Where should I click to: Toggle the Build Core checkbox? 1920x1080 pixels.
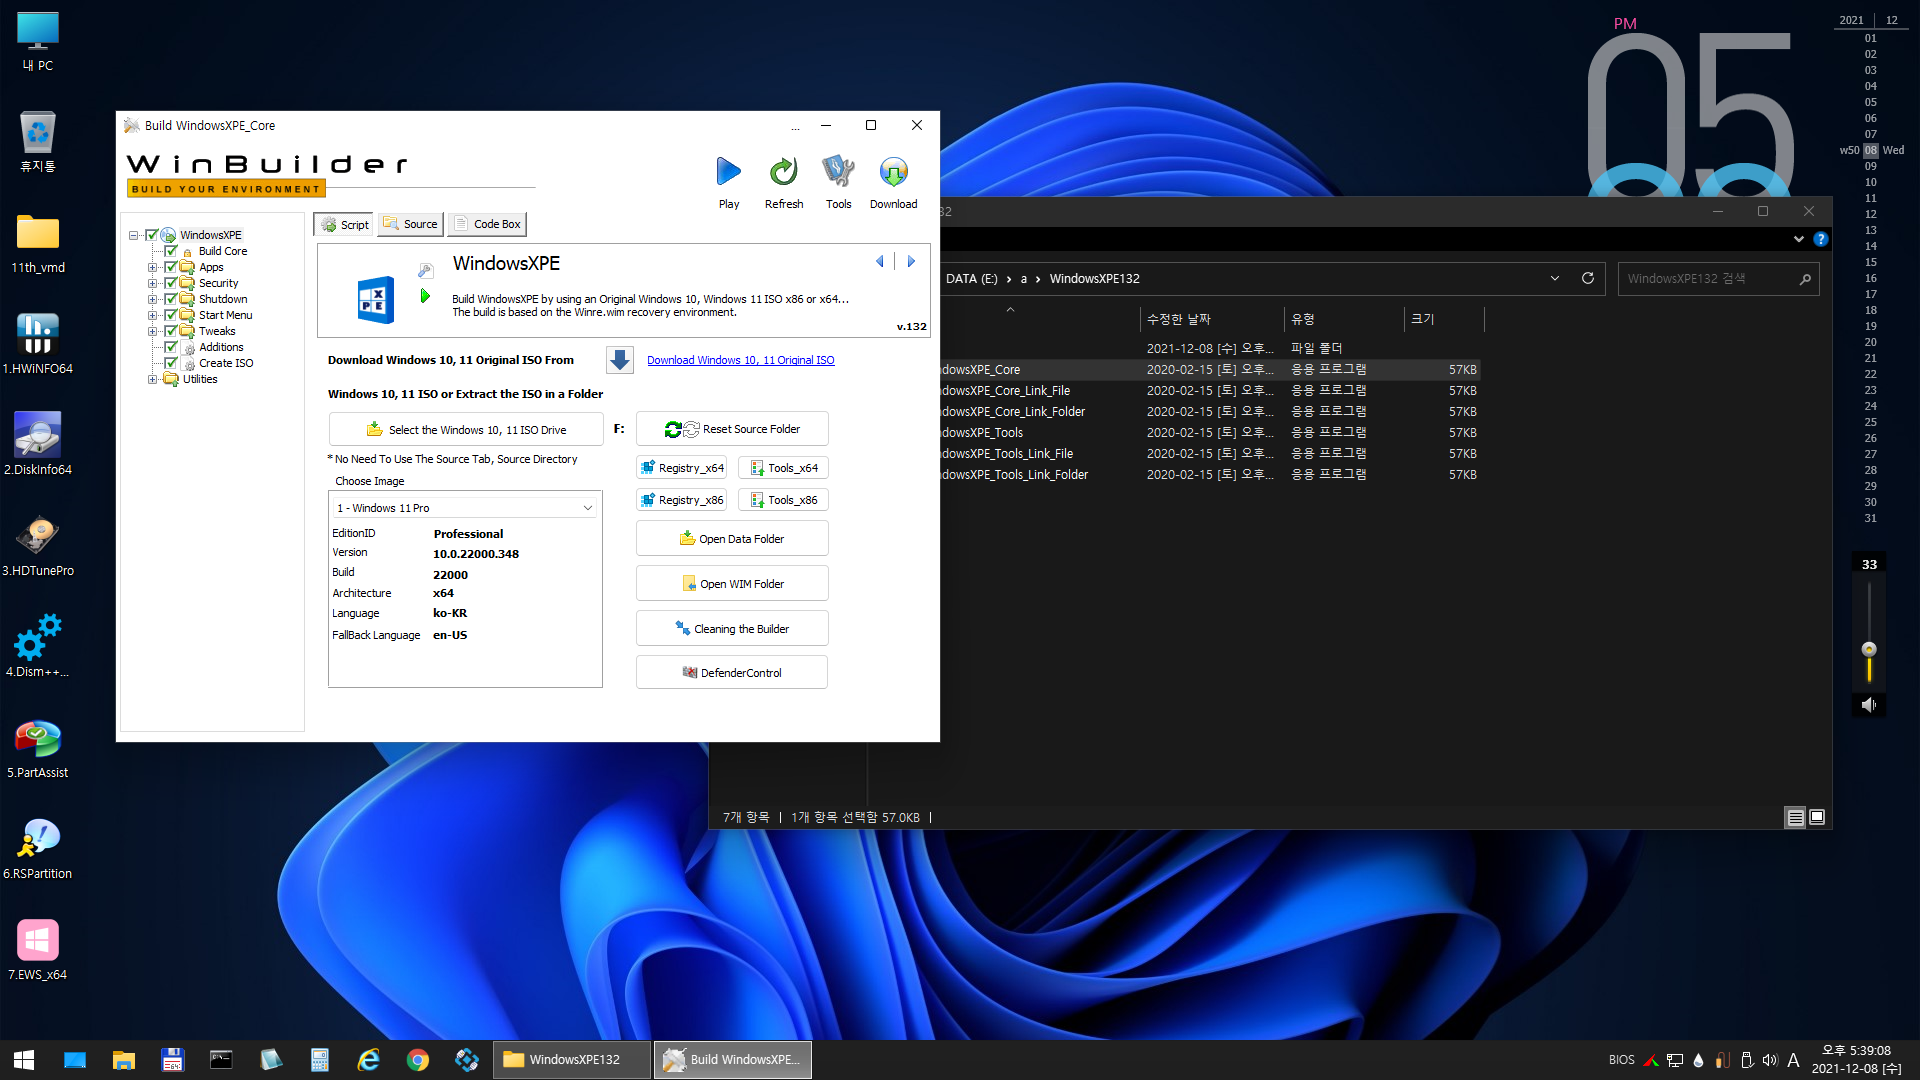click(171, 251)
